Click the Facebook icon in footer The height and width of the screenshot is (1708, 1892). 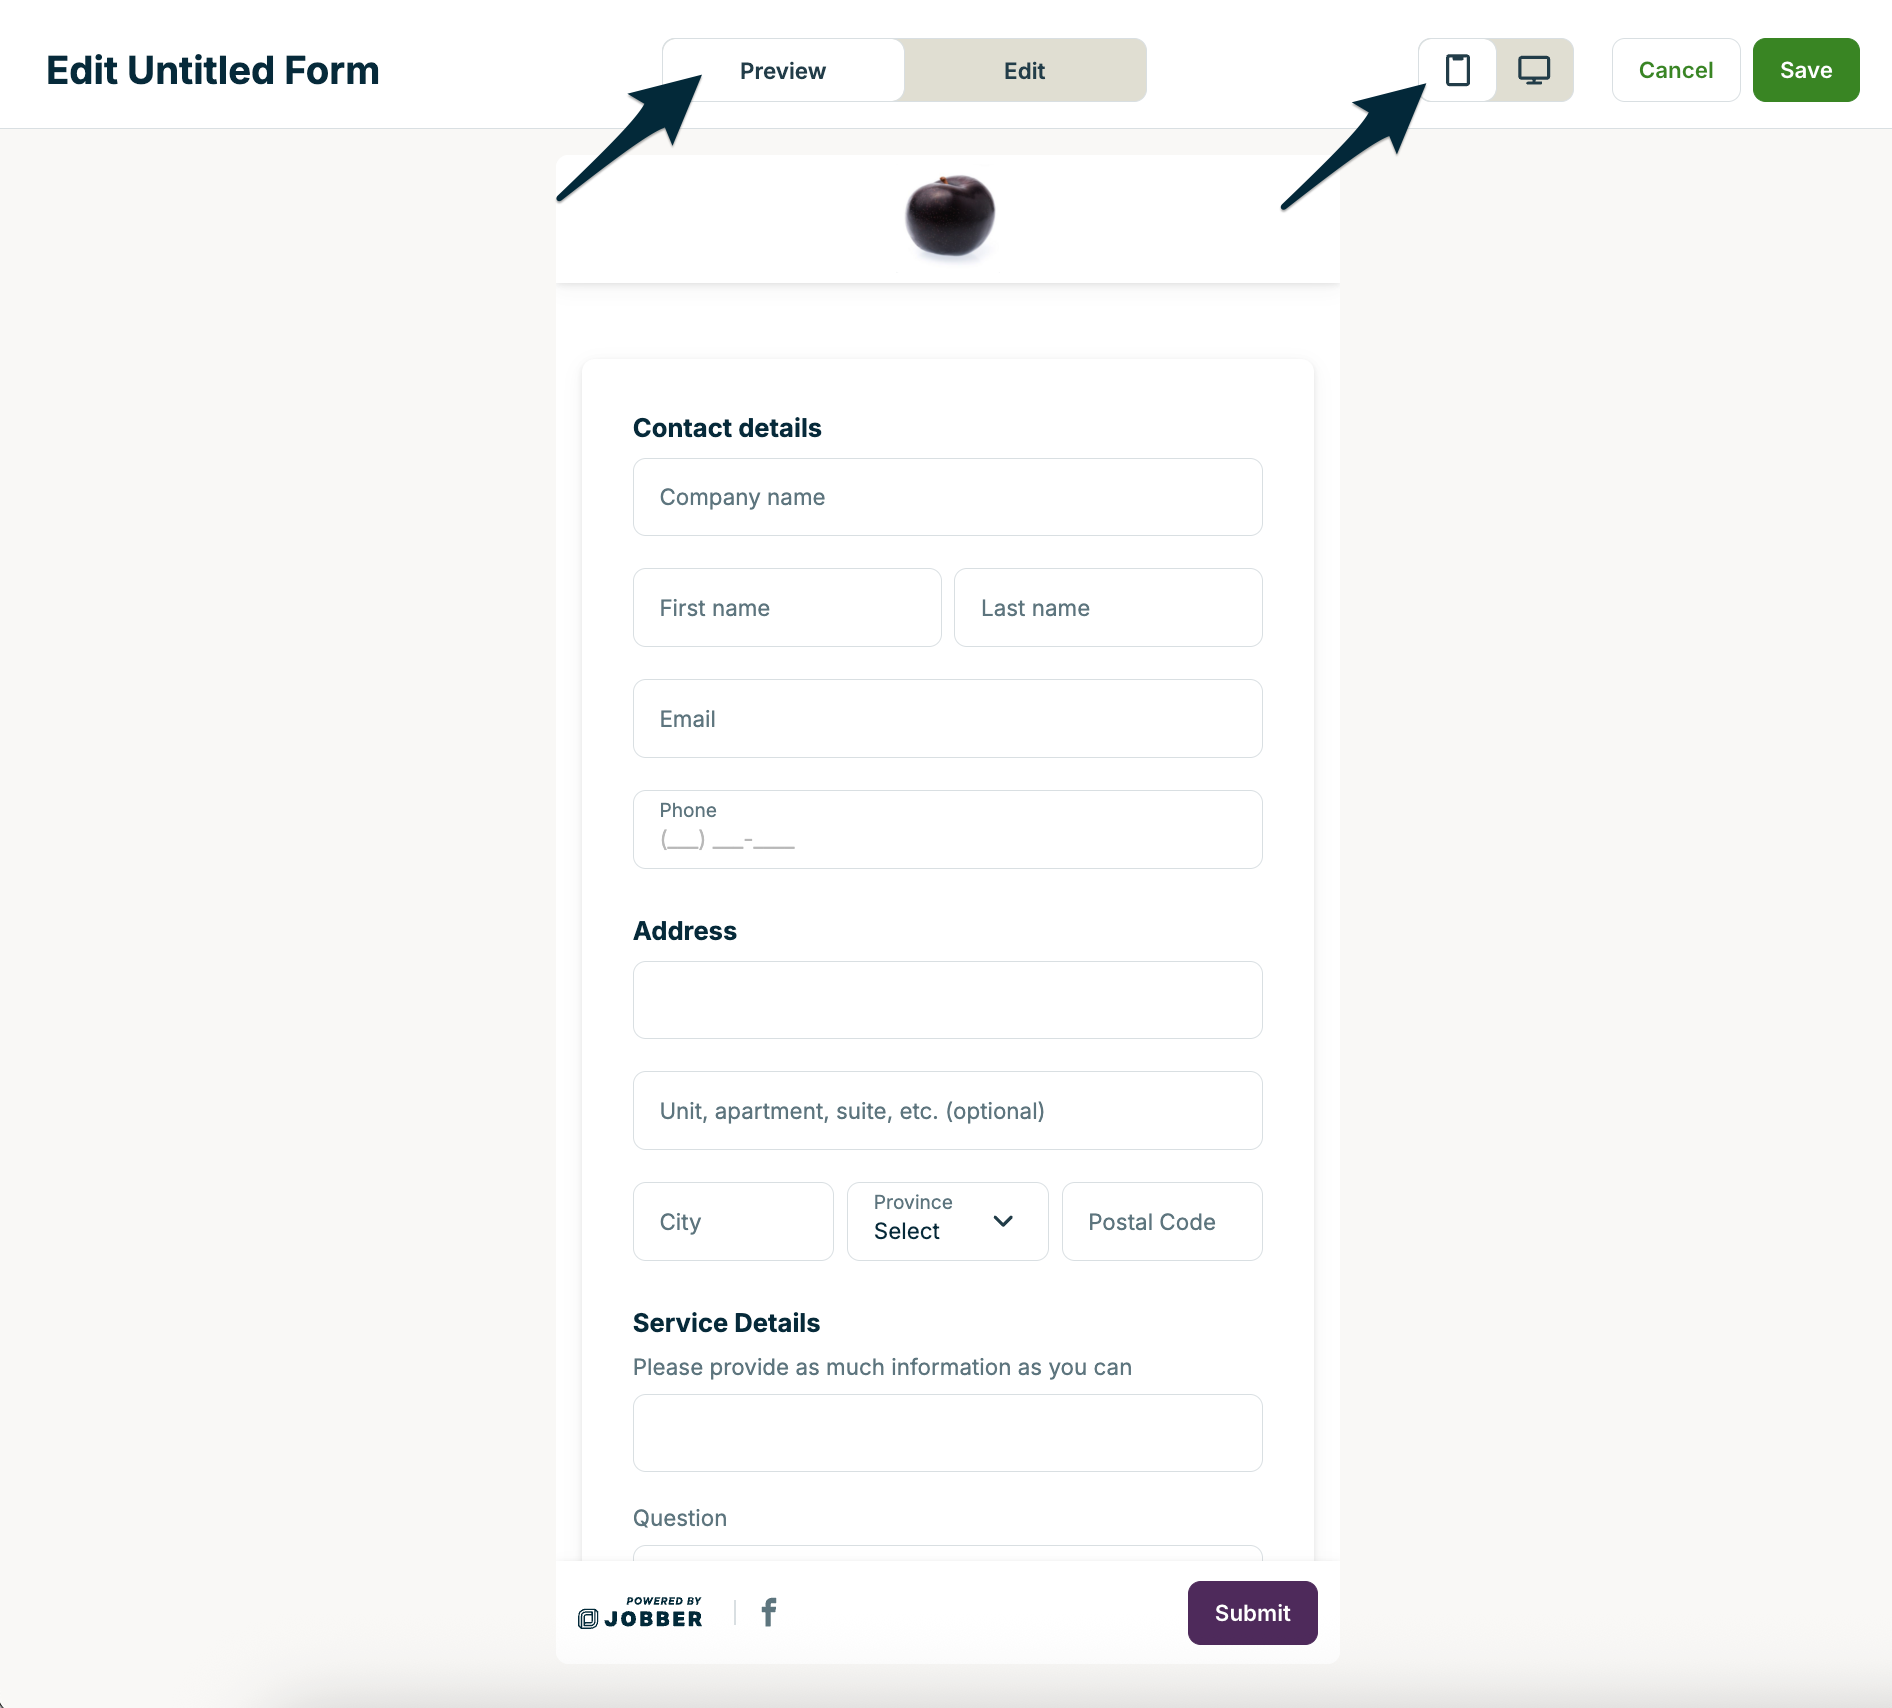(768, 1612)
